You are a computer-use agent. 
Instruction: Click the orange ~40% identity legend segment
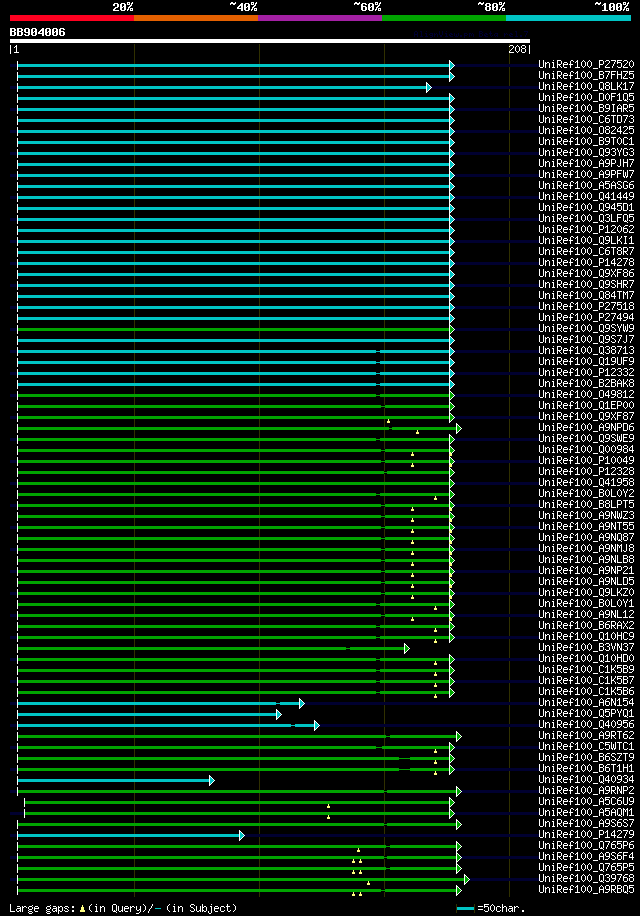click(x=196, y=18)
